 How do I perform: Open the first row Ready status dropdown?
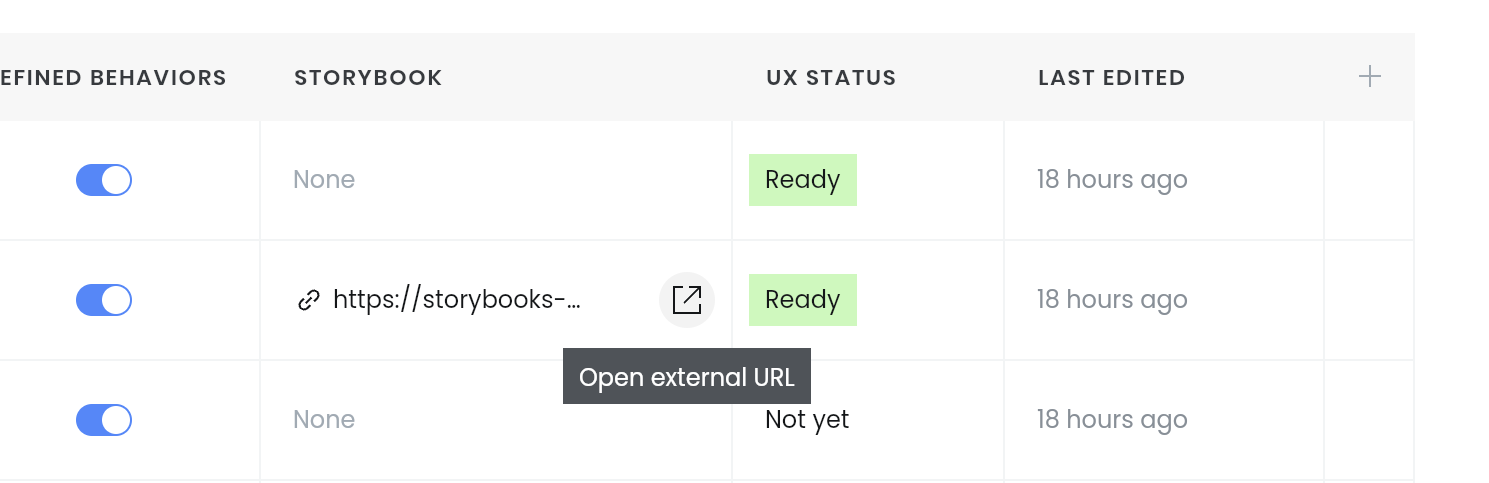(803, 180)
